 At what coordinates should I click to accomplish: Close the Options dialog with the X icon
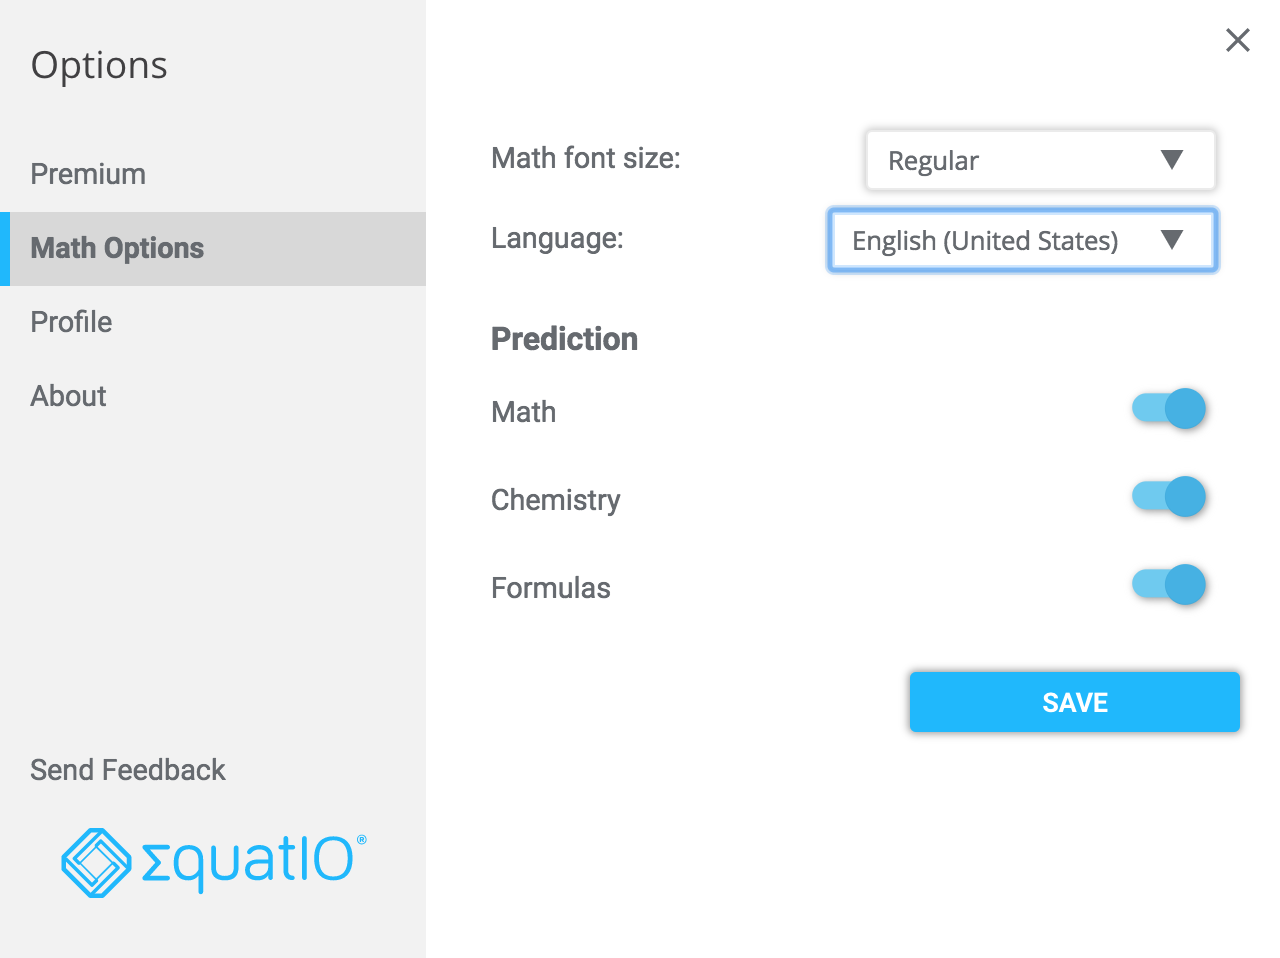coord(1237,40)
